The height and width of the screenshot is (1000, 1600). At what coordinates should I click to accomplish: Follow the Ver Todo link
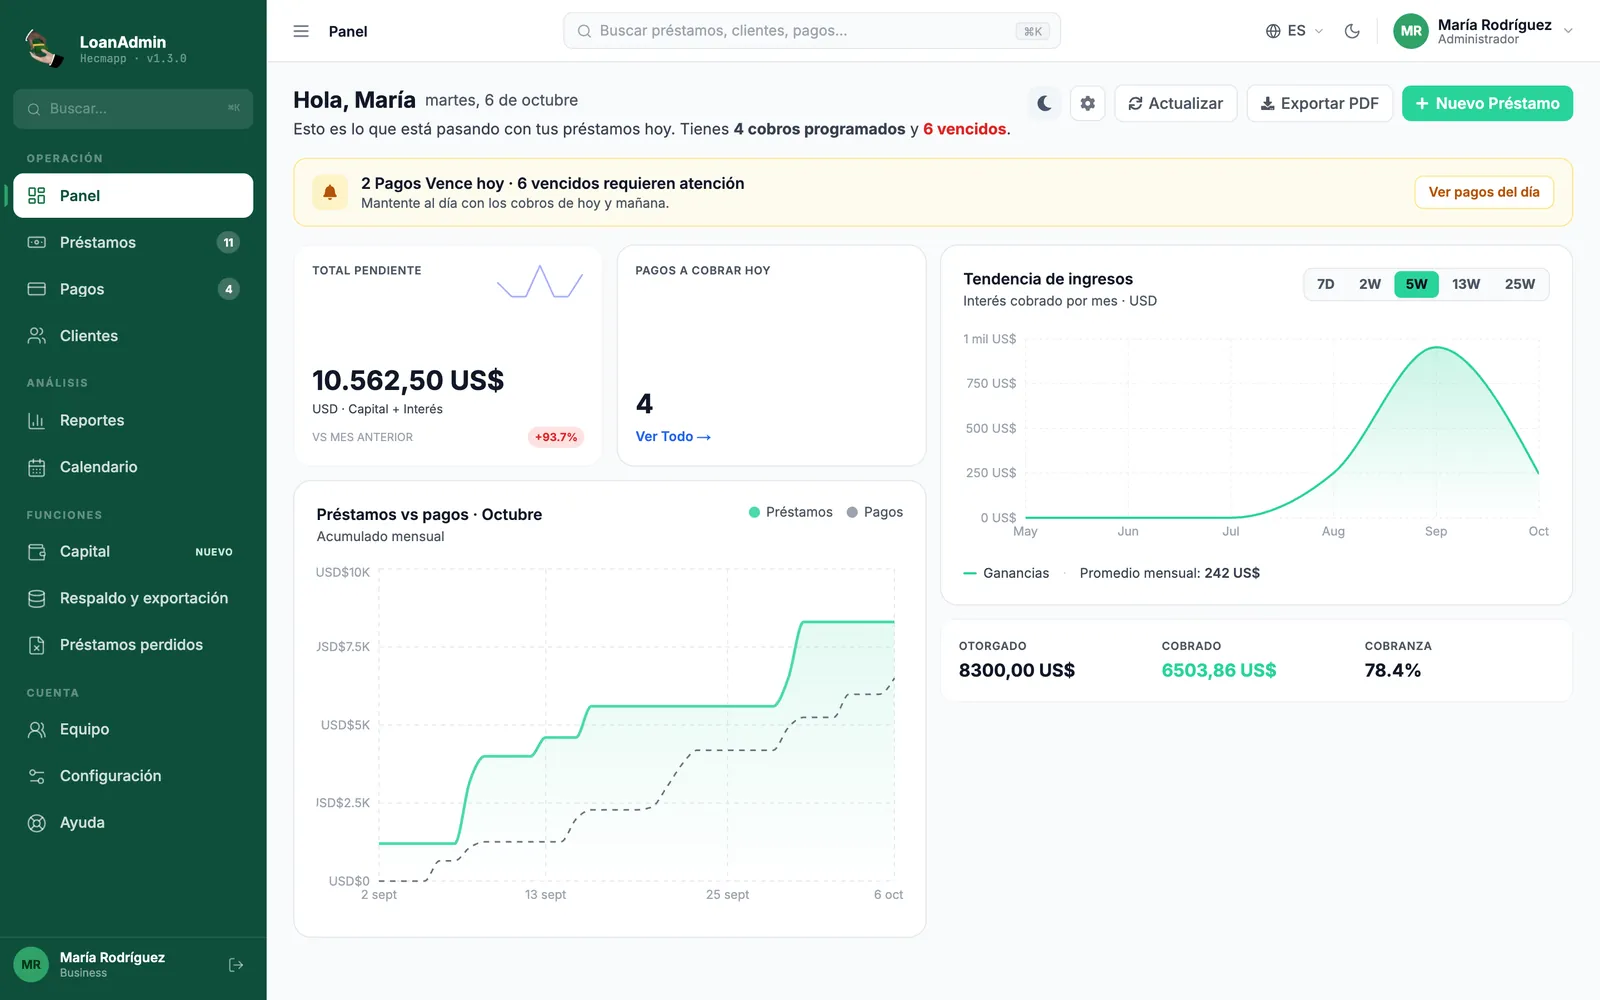[x=673, y=437]
